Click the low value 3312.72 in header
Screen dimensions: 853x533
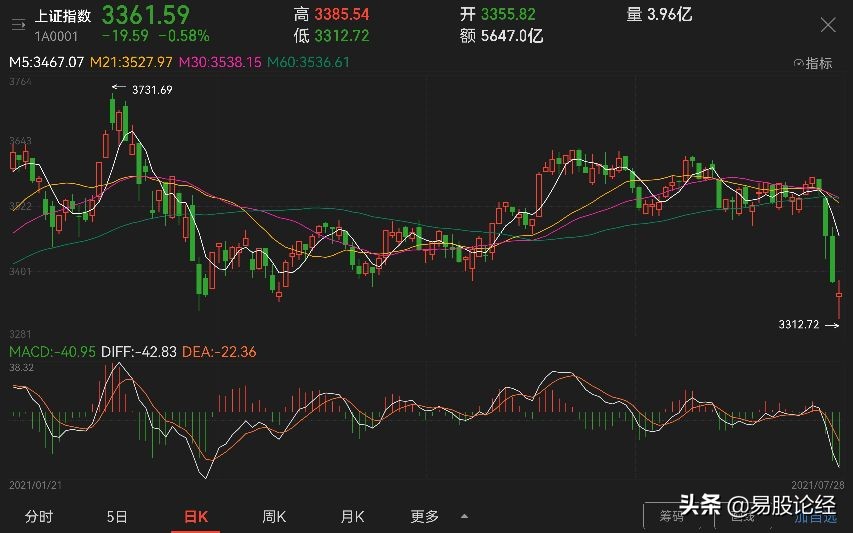[x=342, y=36]
